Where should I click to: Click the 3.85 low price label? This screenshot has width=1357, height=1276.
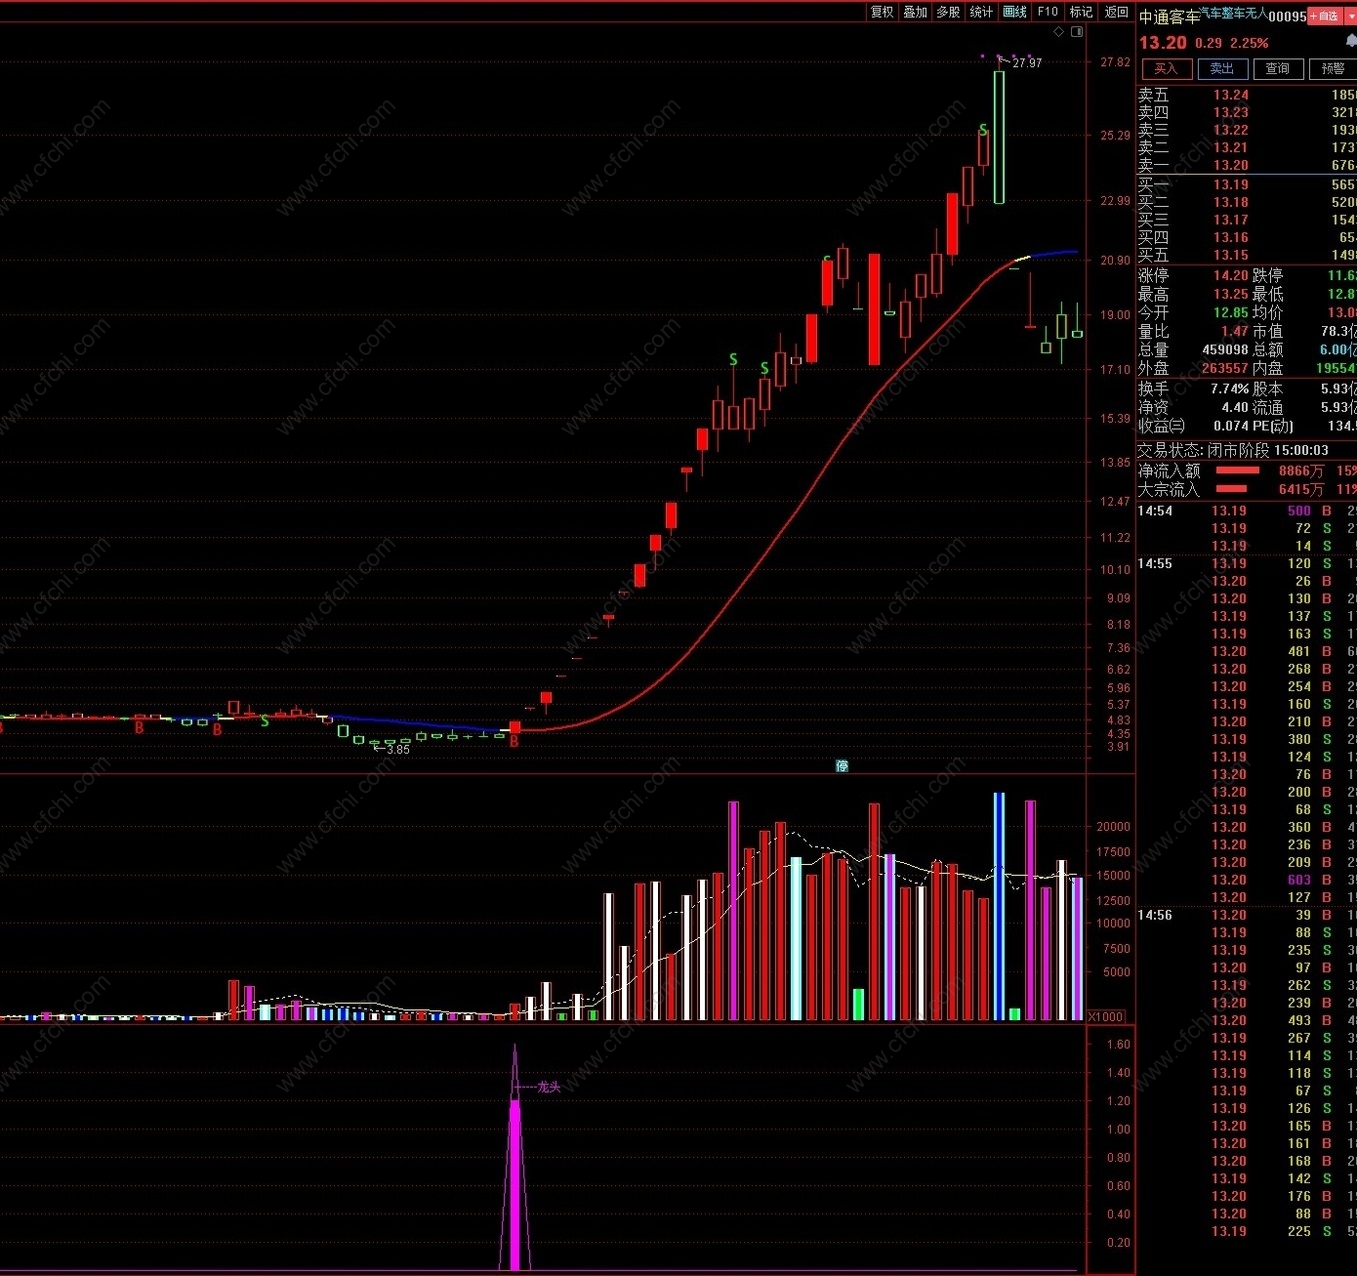tap(398, 750)
